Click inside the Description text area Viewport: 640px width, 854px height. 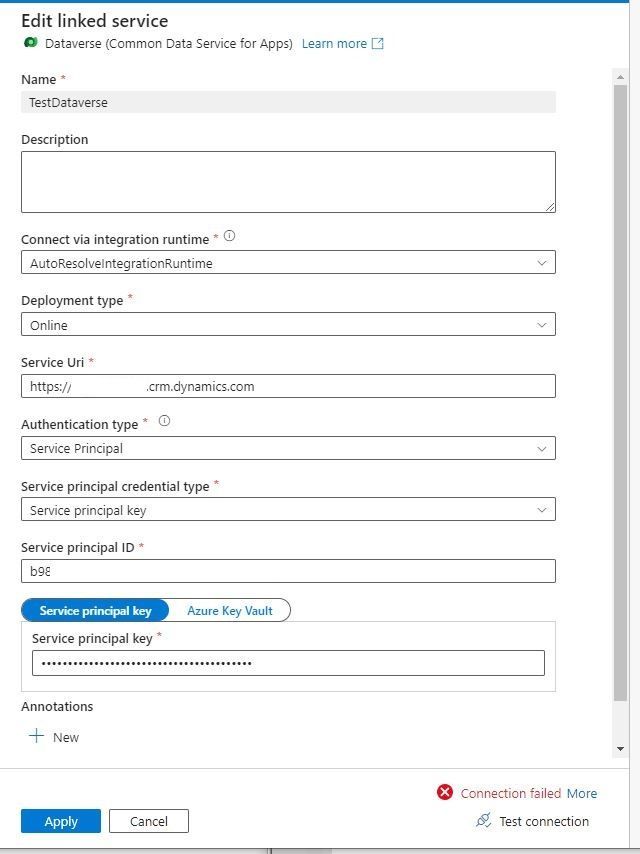(x=288, y=180)
